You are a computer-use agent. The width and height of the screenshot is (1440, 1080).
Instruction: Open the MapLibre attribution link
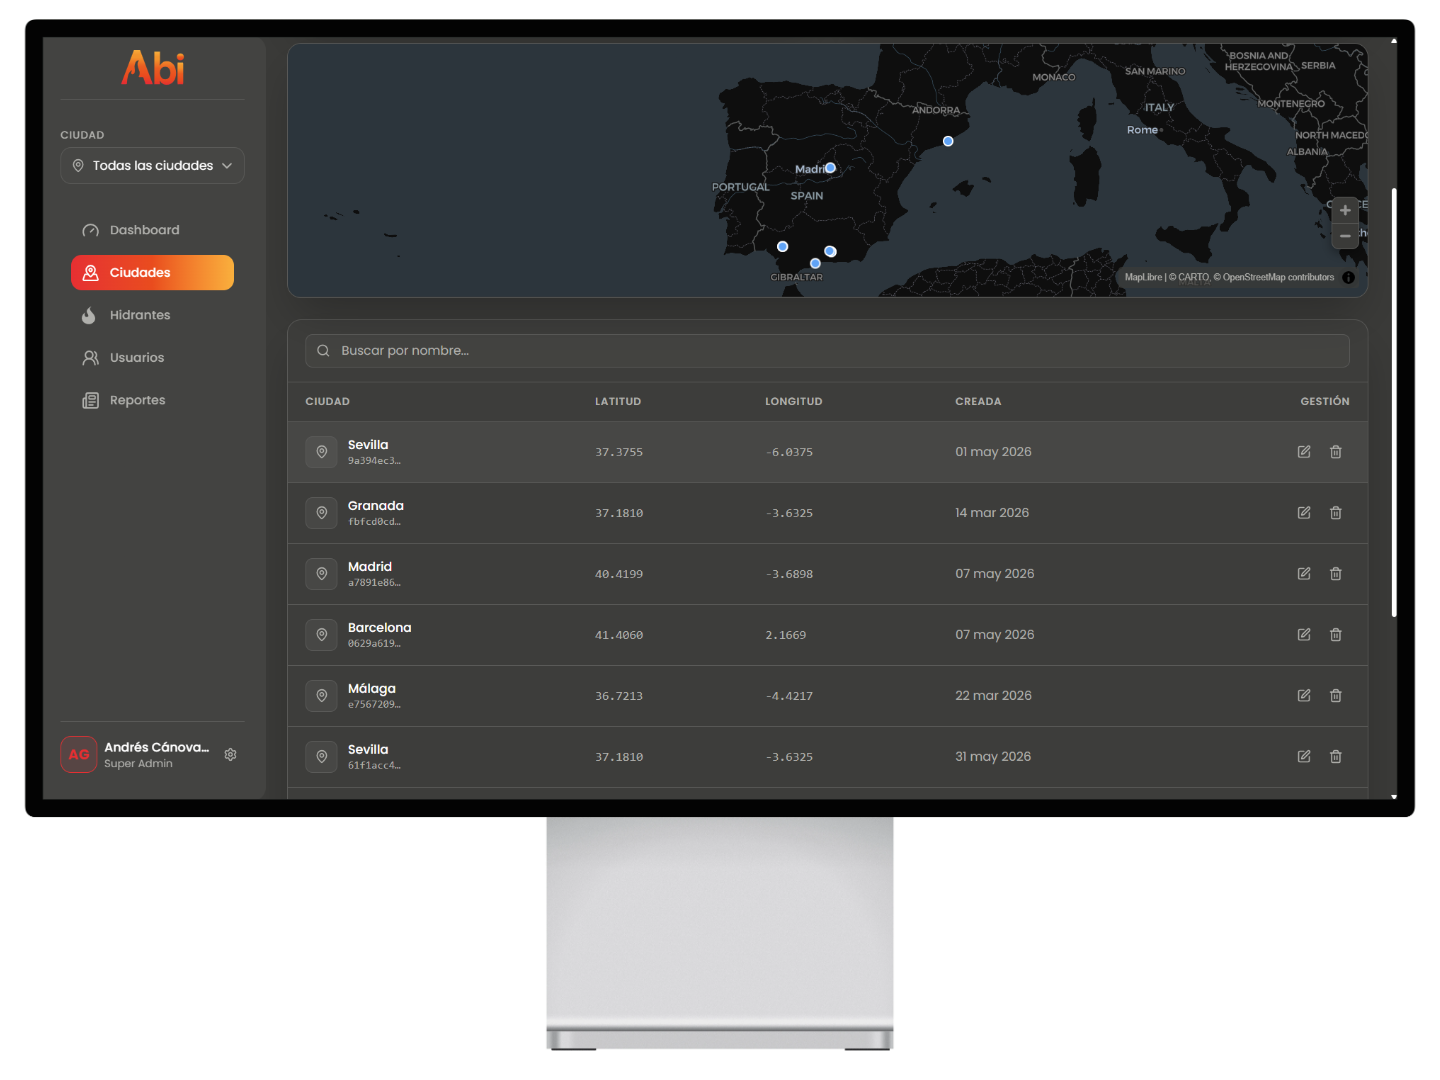pyautogui.click(x=1143, y=278)
